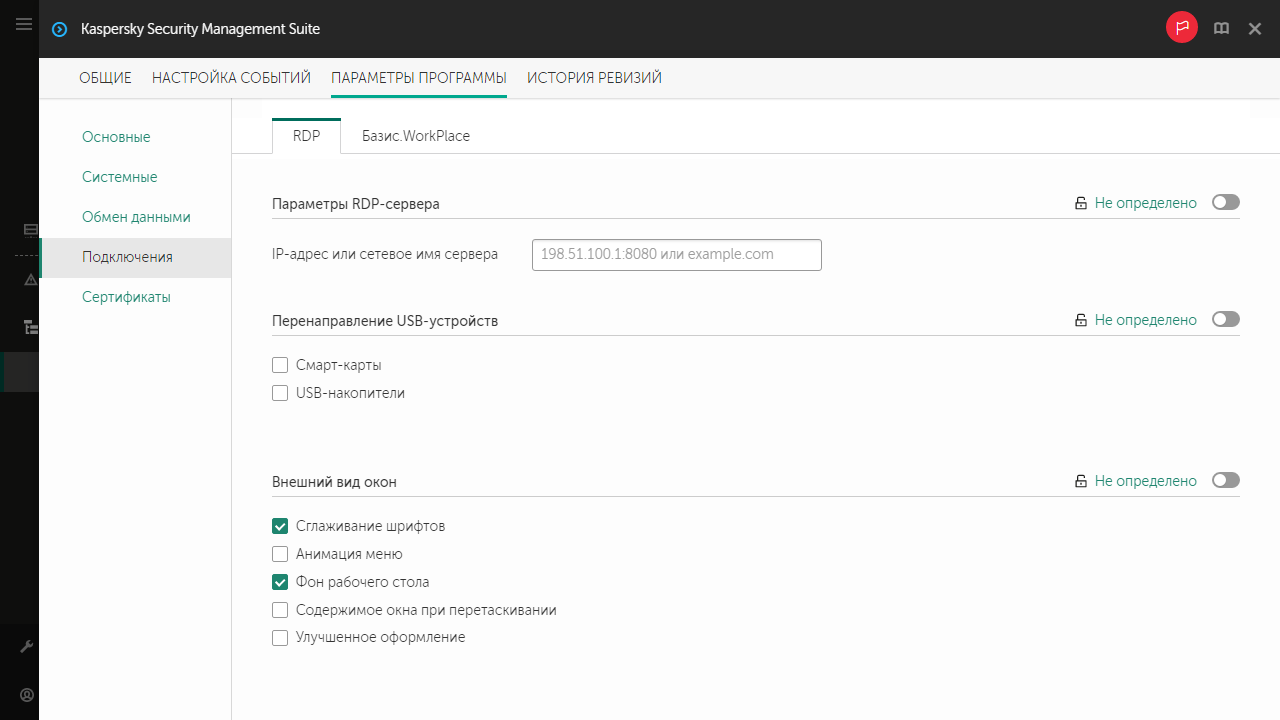
Task: Check the USB-накопители checkbox
Action: (280, 393)
